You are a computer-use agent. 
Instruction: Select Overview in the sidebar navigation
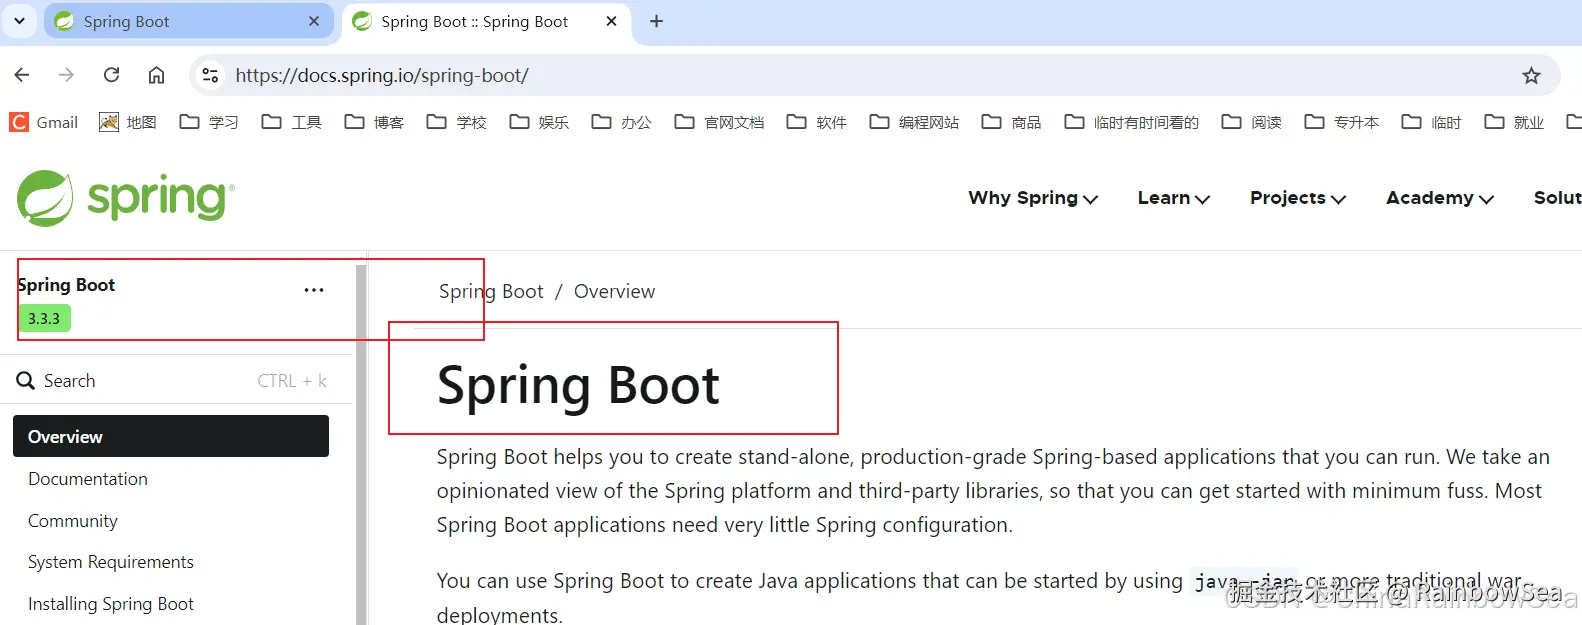171,436
